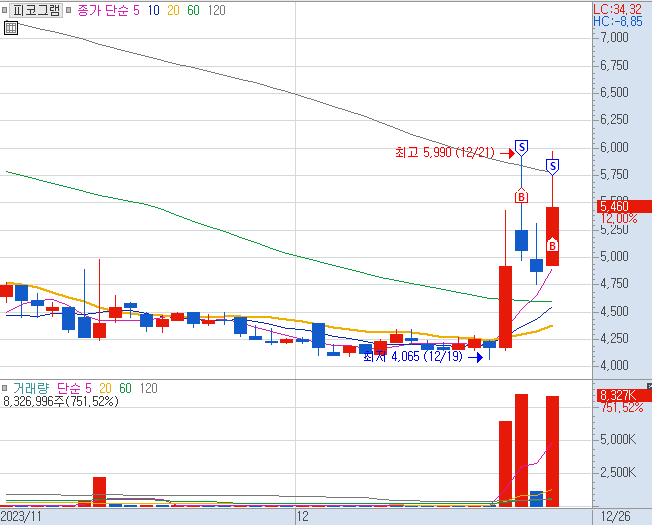Click the 12 month marker on date axis
The image size is (652, 525).
coord(303,516)
